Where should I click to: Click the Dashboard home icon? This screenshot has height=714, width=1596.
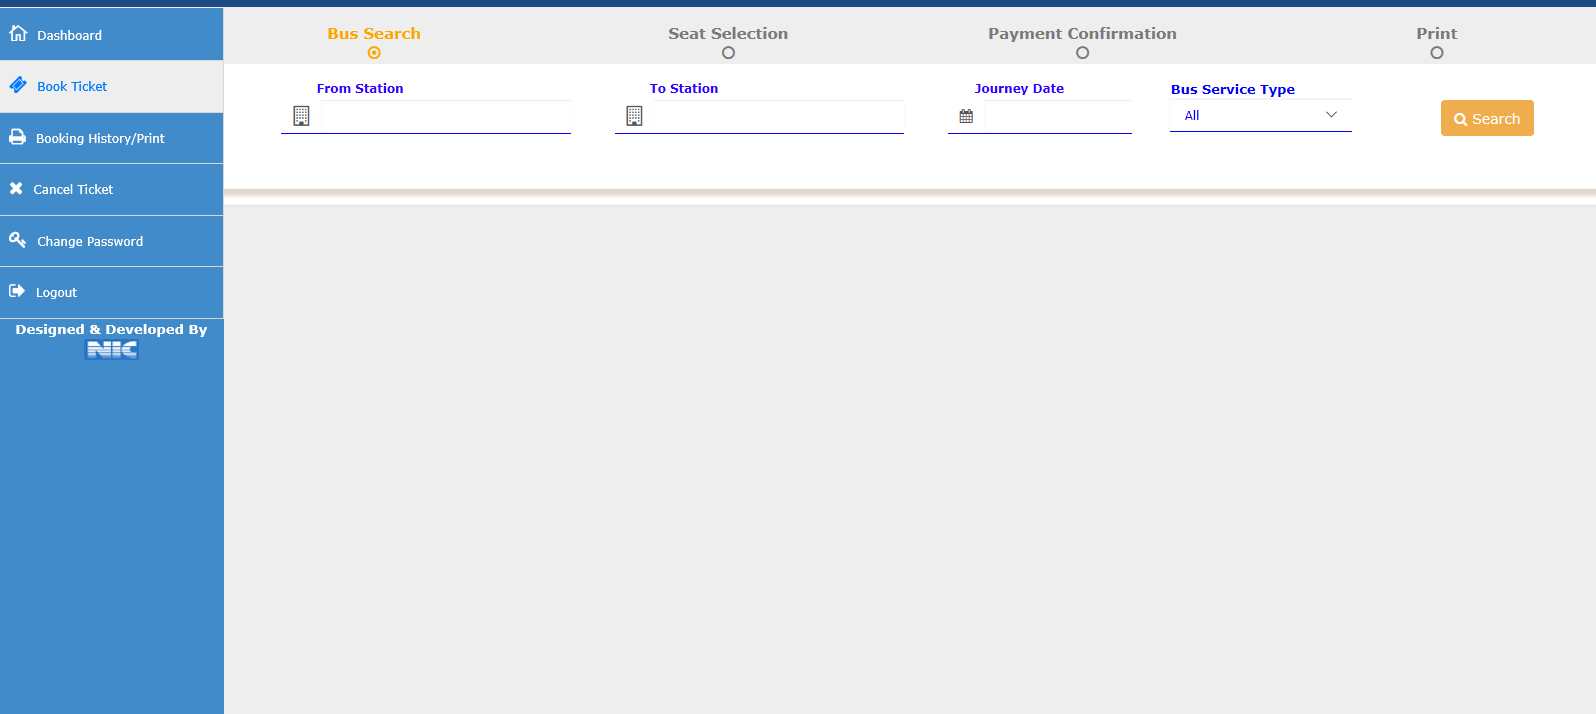click(x=18, y=34)
